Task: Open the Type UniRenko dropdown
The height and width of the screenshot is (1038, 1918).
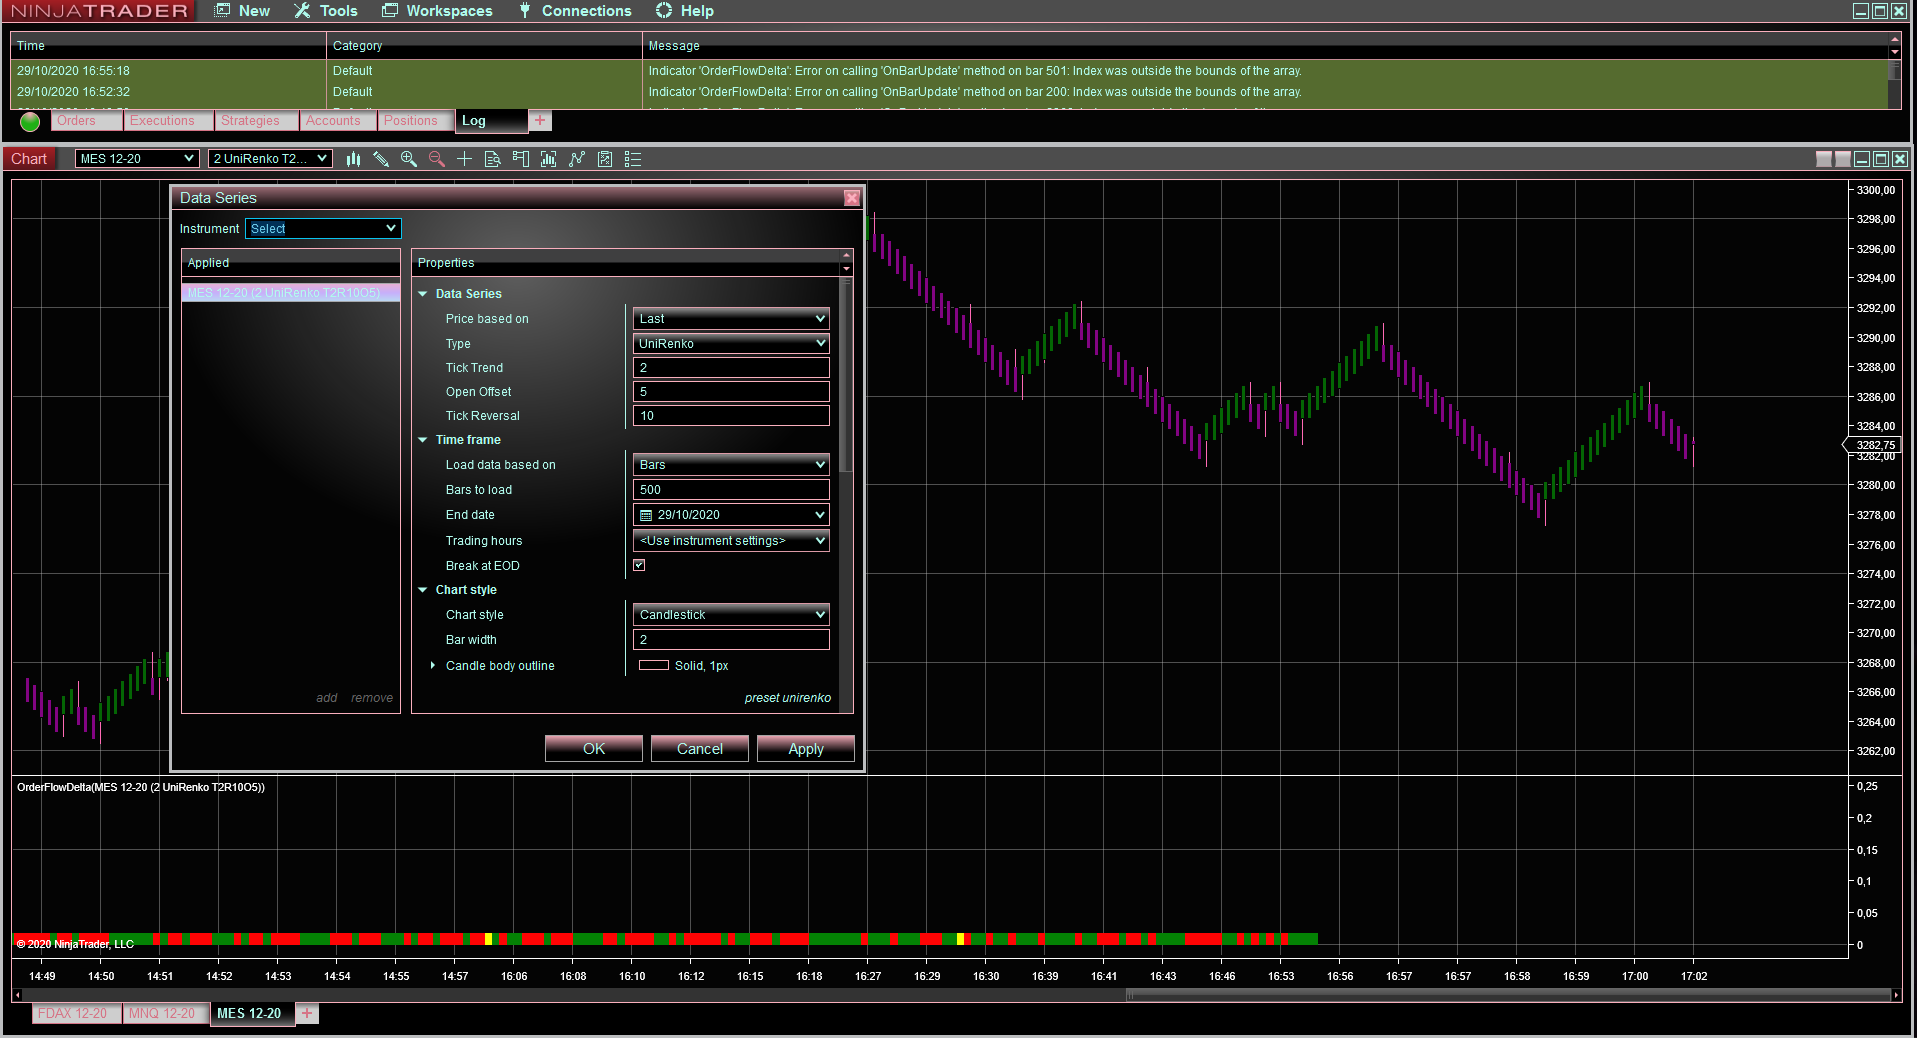Action: point(731,344)
